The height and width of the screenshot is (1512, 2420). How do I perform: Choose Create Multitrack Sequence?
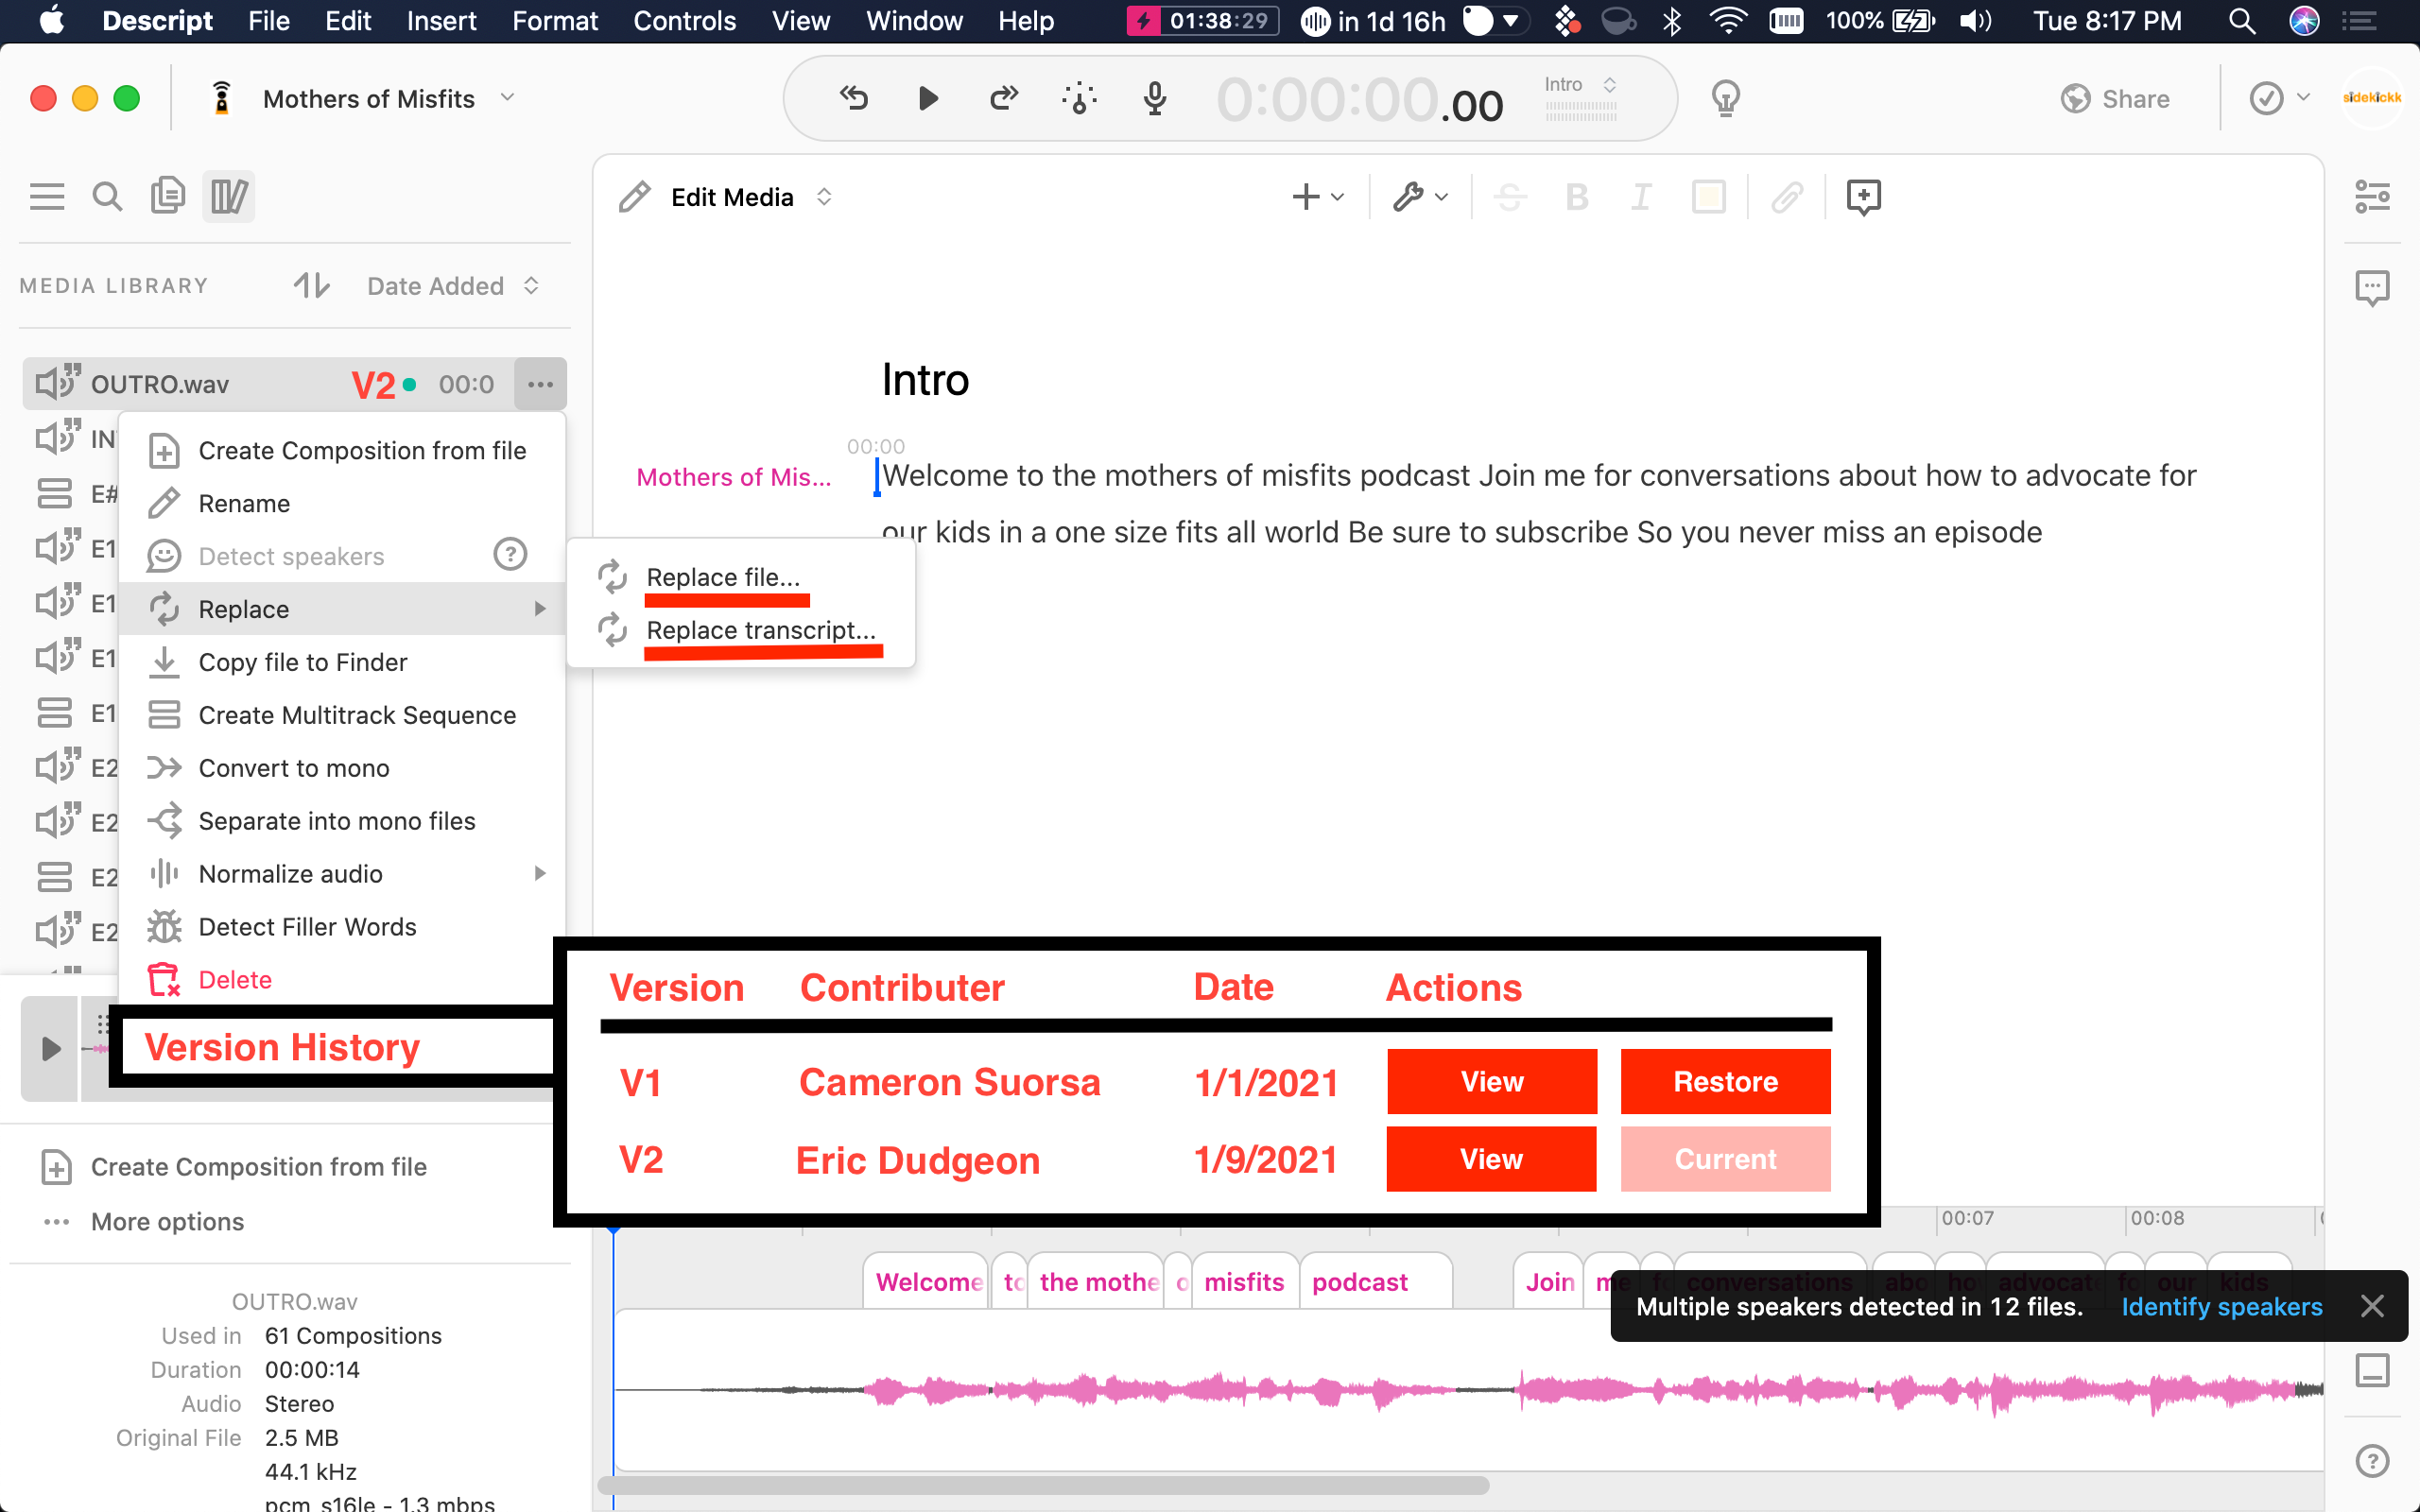[x=342, y=715]
